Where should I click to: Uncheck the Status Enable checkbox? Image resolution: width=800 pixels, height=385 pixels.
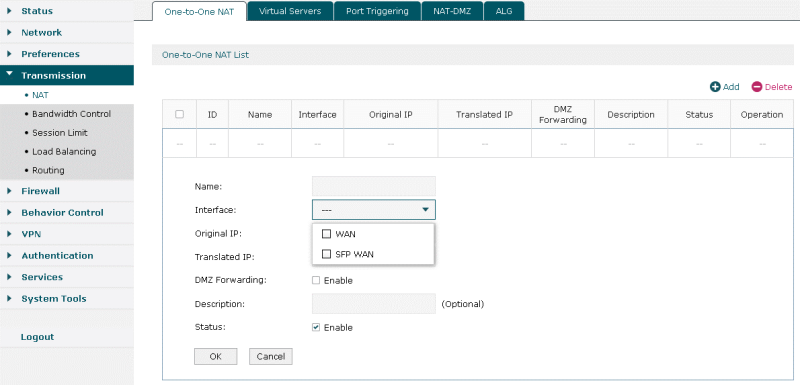tap(316, 327)
